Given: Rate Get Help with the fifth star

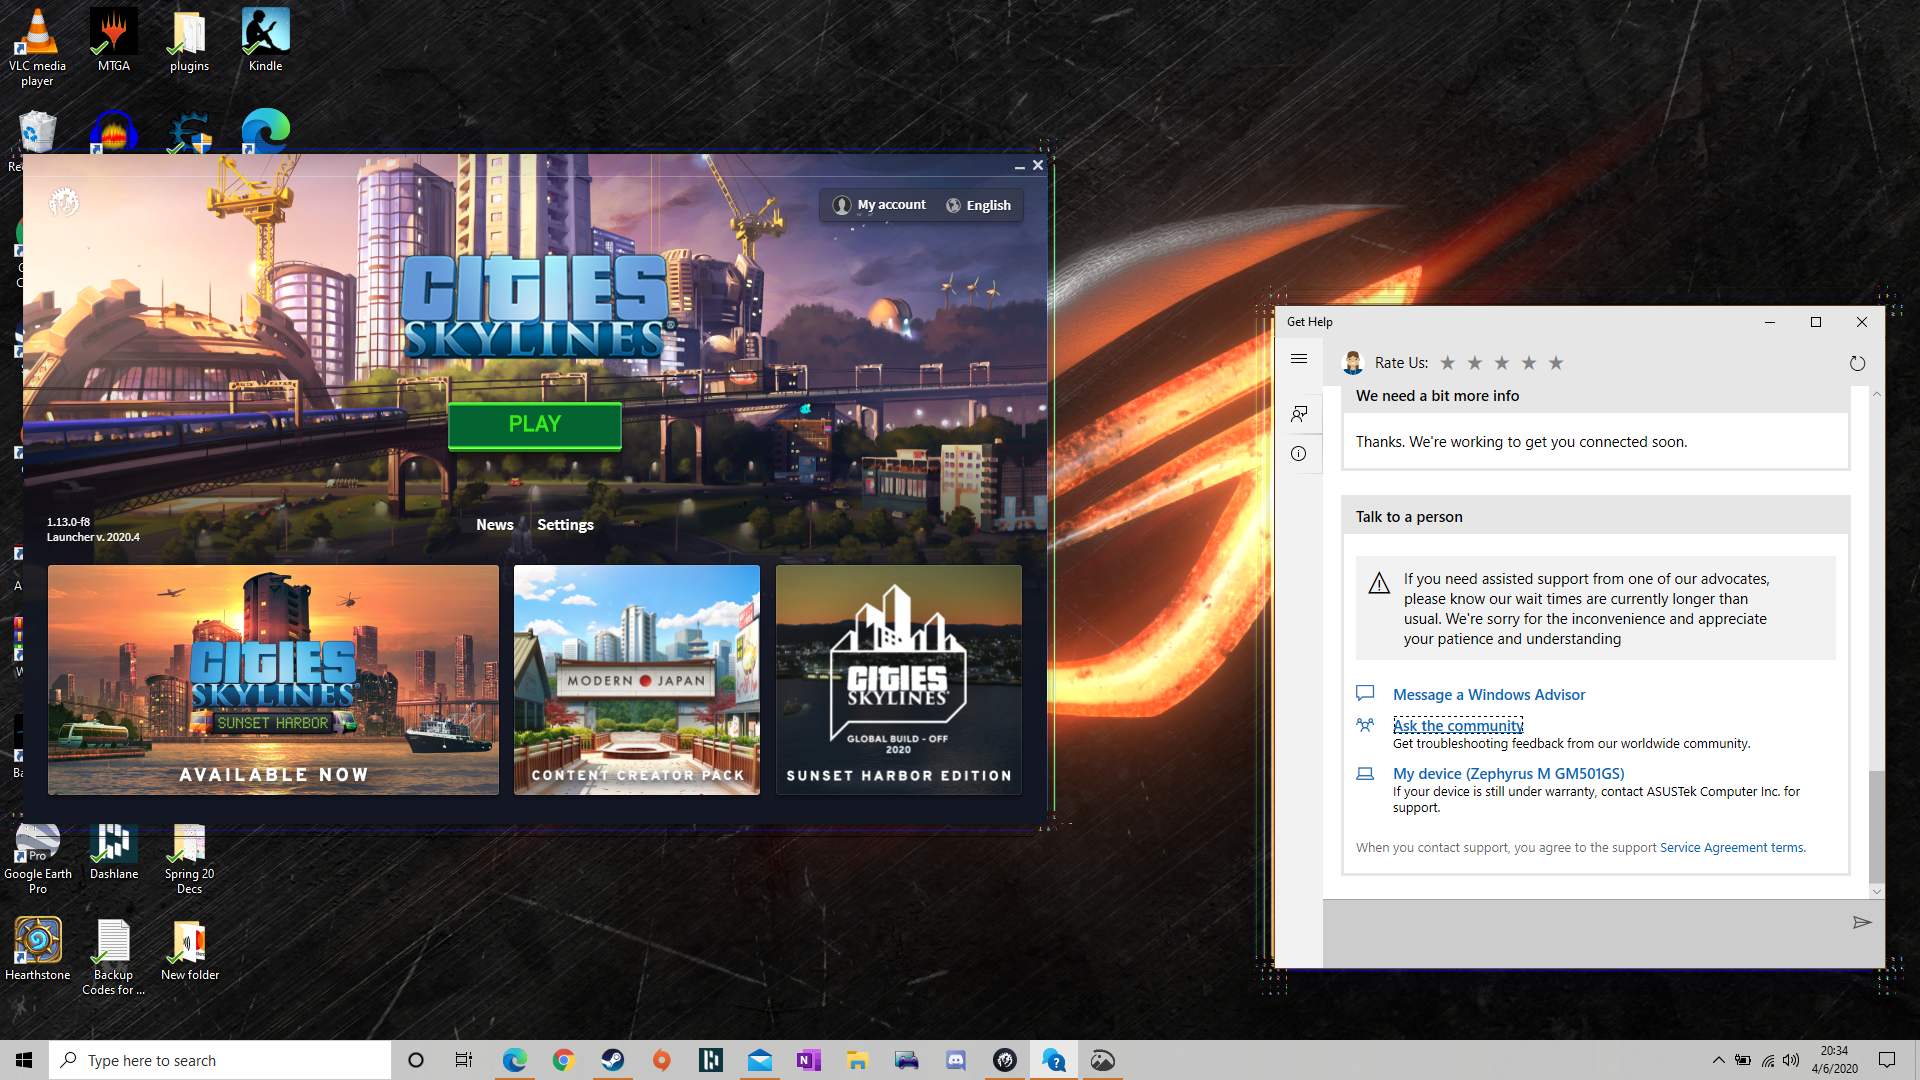Looking at the screenshot, I should tap(1556, 363).
